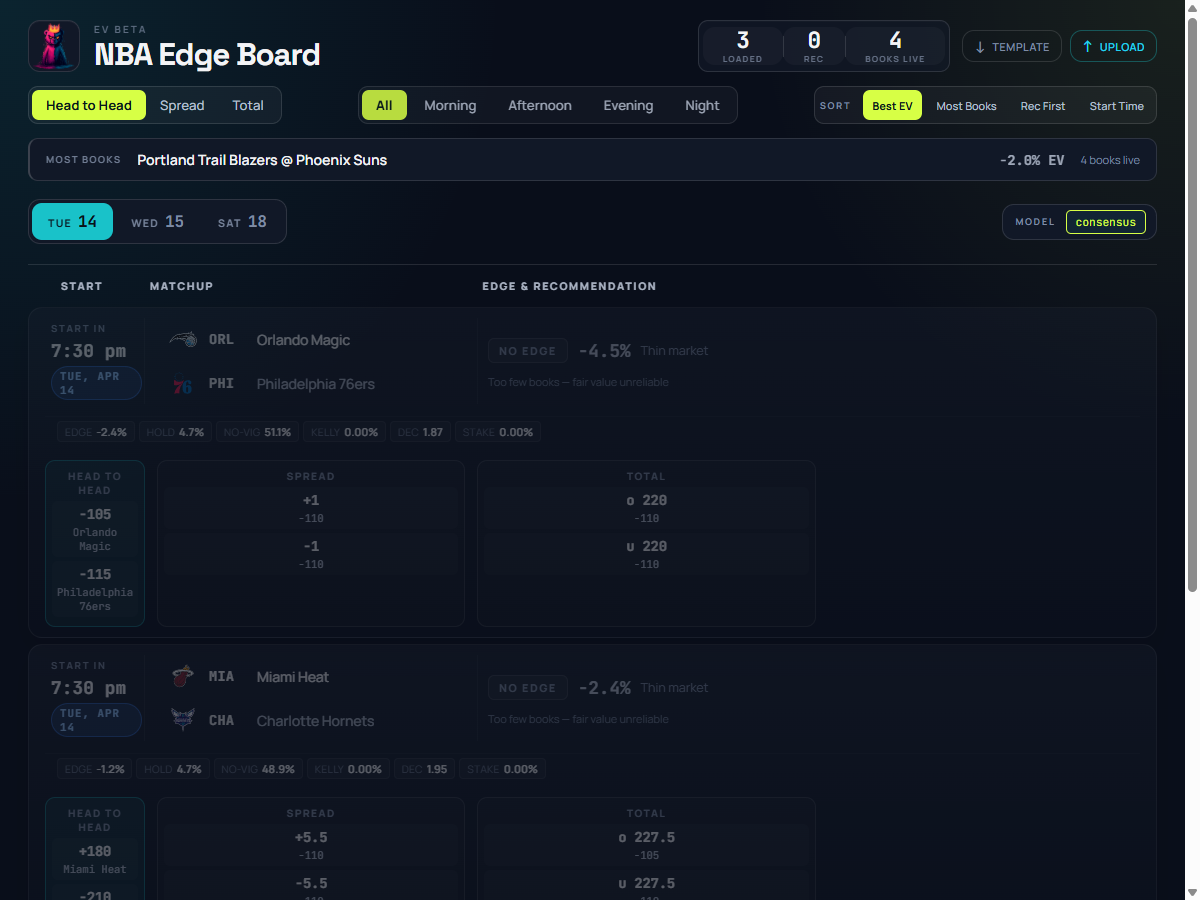Click the EDGE -1.2% chip
The image size is (1200, 900).
click(95, 769)
